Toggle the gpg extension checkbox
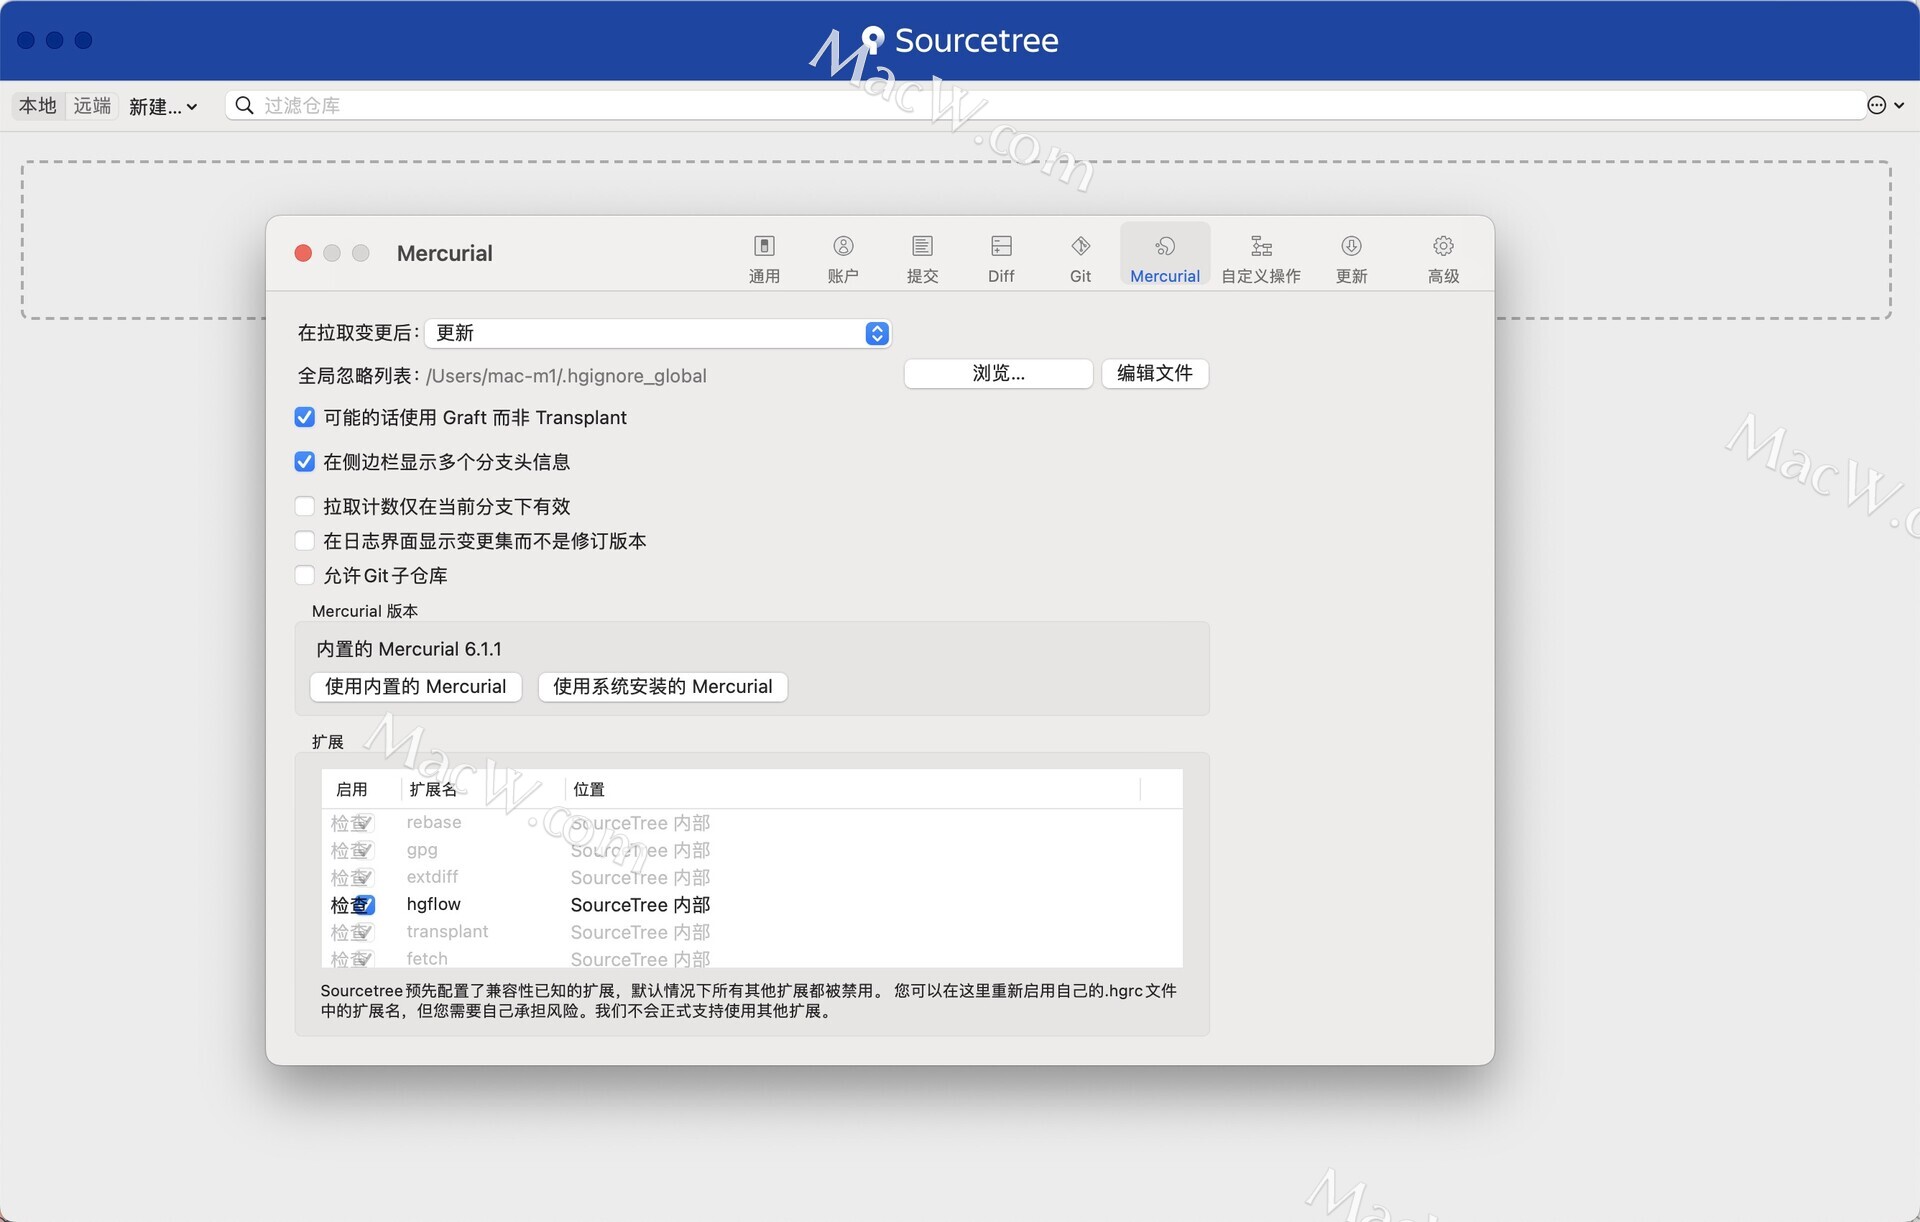1920x1222 pixels. click(x=365, y=850)
